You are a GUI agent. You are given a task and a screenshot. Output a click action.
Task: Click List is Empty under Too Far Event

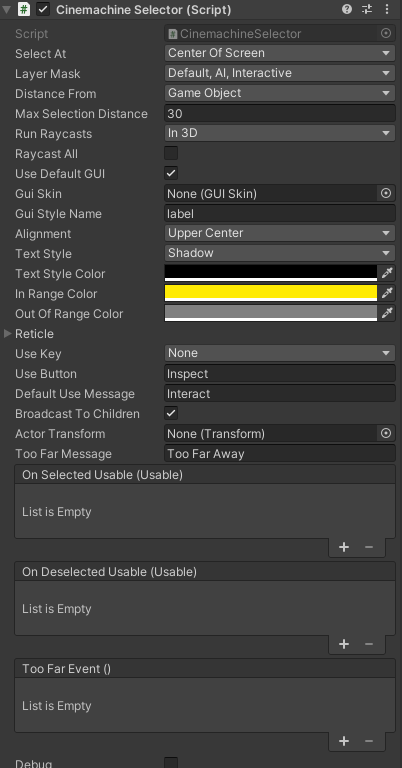point(56,706)
